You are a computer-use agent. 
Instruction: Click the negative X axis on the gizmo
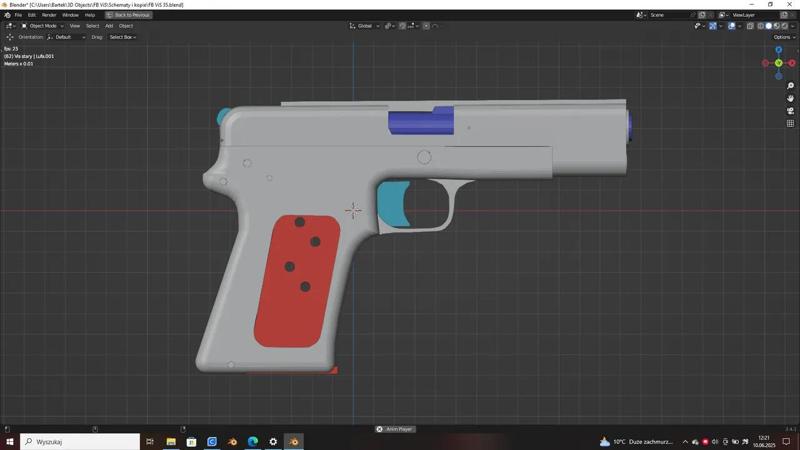(x=765, y=63)
